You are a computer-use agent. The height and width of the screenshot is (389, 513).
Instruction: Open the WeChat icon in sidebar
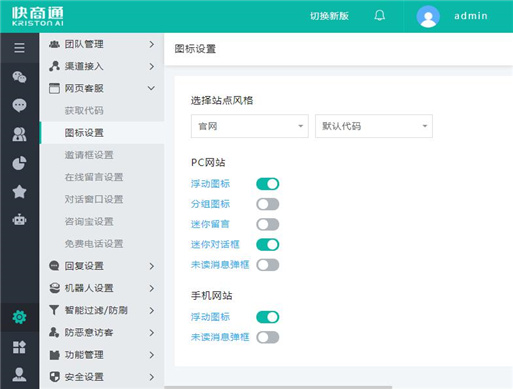[19, 77]
